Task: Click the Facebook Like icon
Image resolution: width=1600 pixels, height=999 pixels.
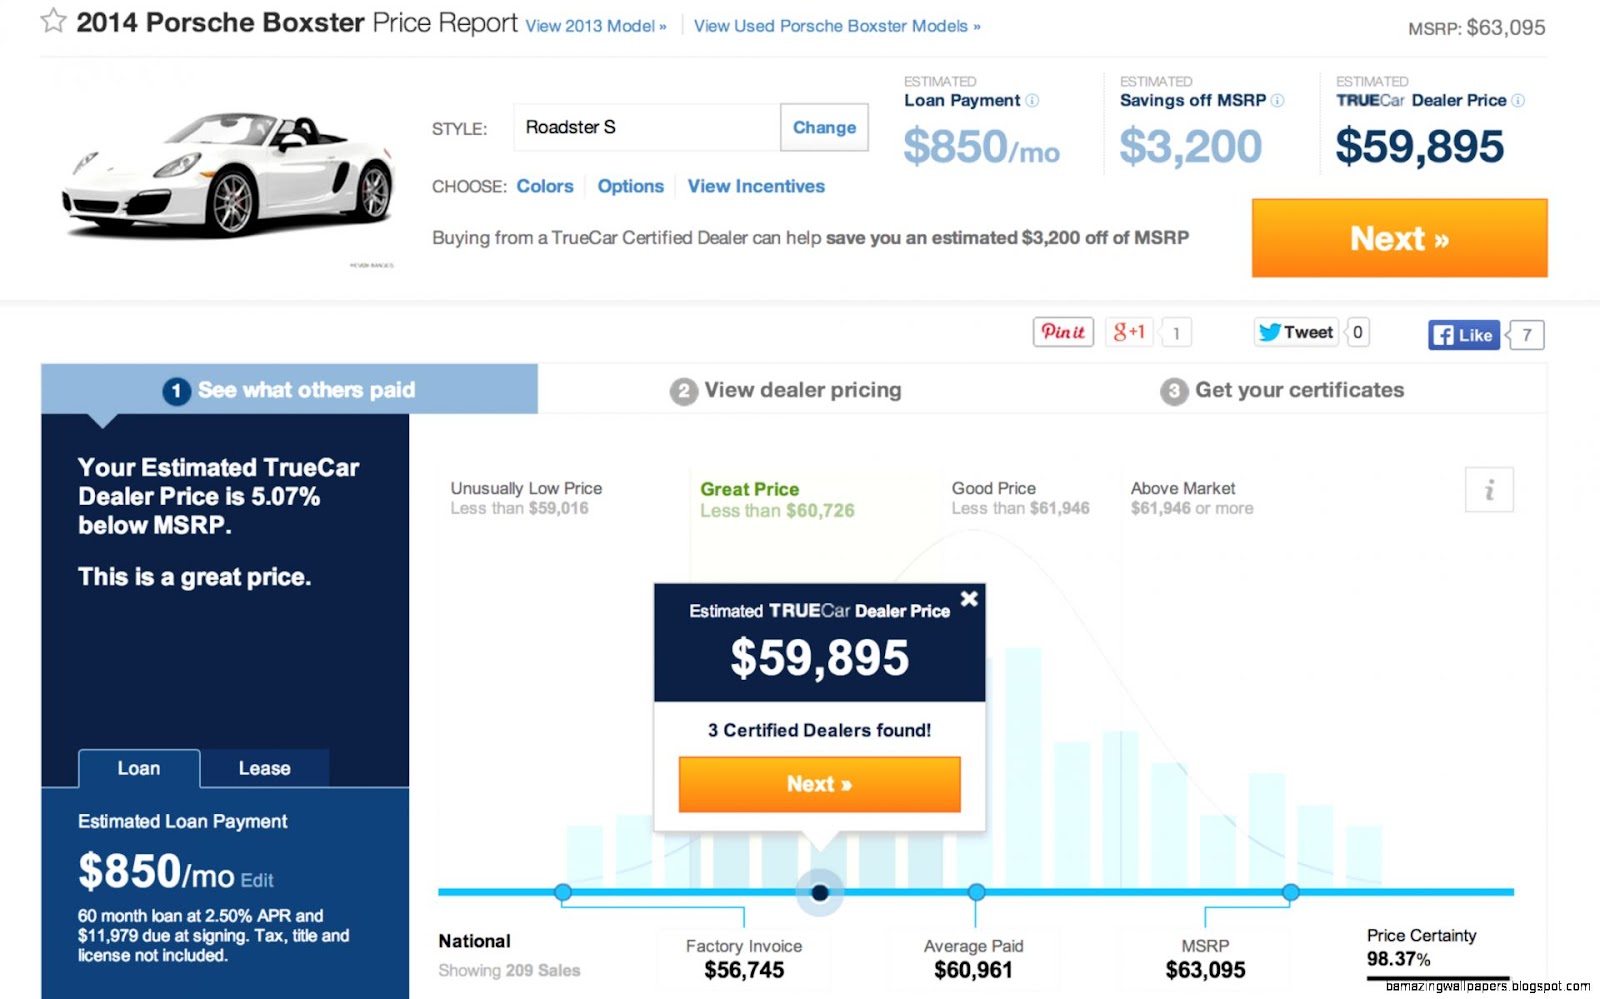Action: [1463, 334]
